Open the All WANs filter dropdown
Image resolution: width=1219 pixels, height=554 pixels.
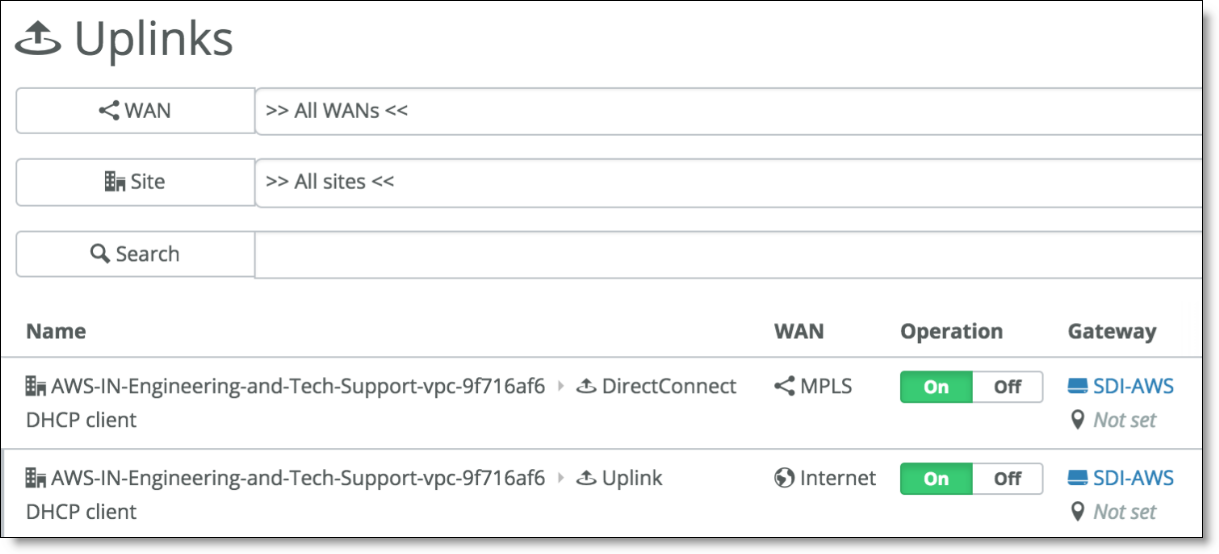pos(728,111)
